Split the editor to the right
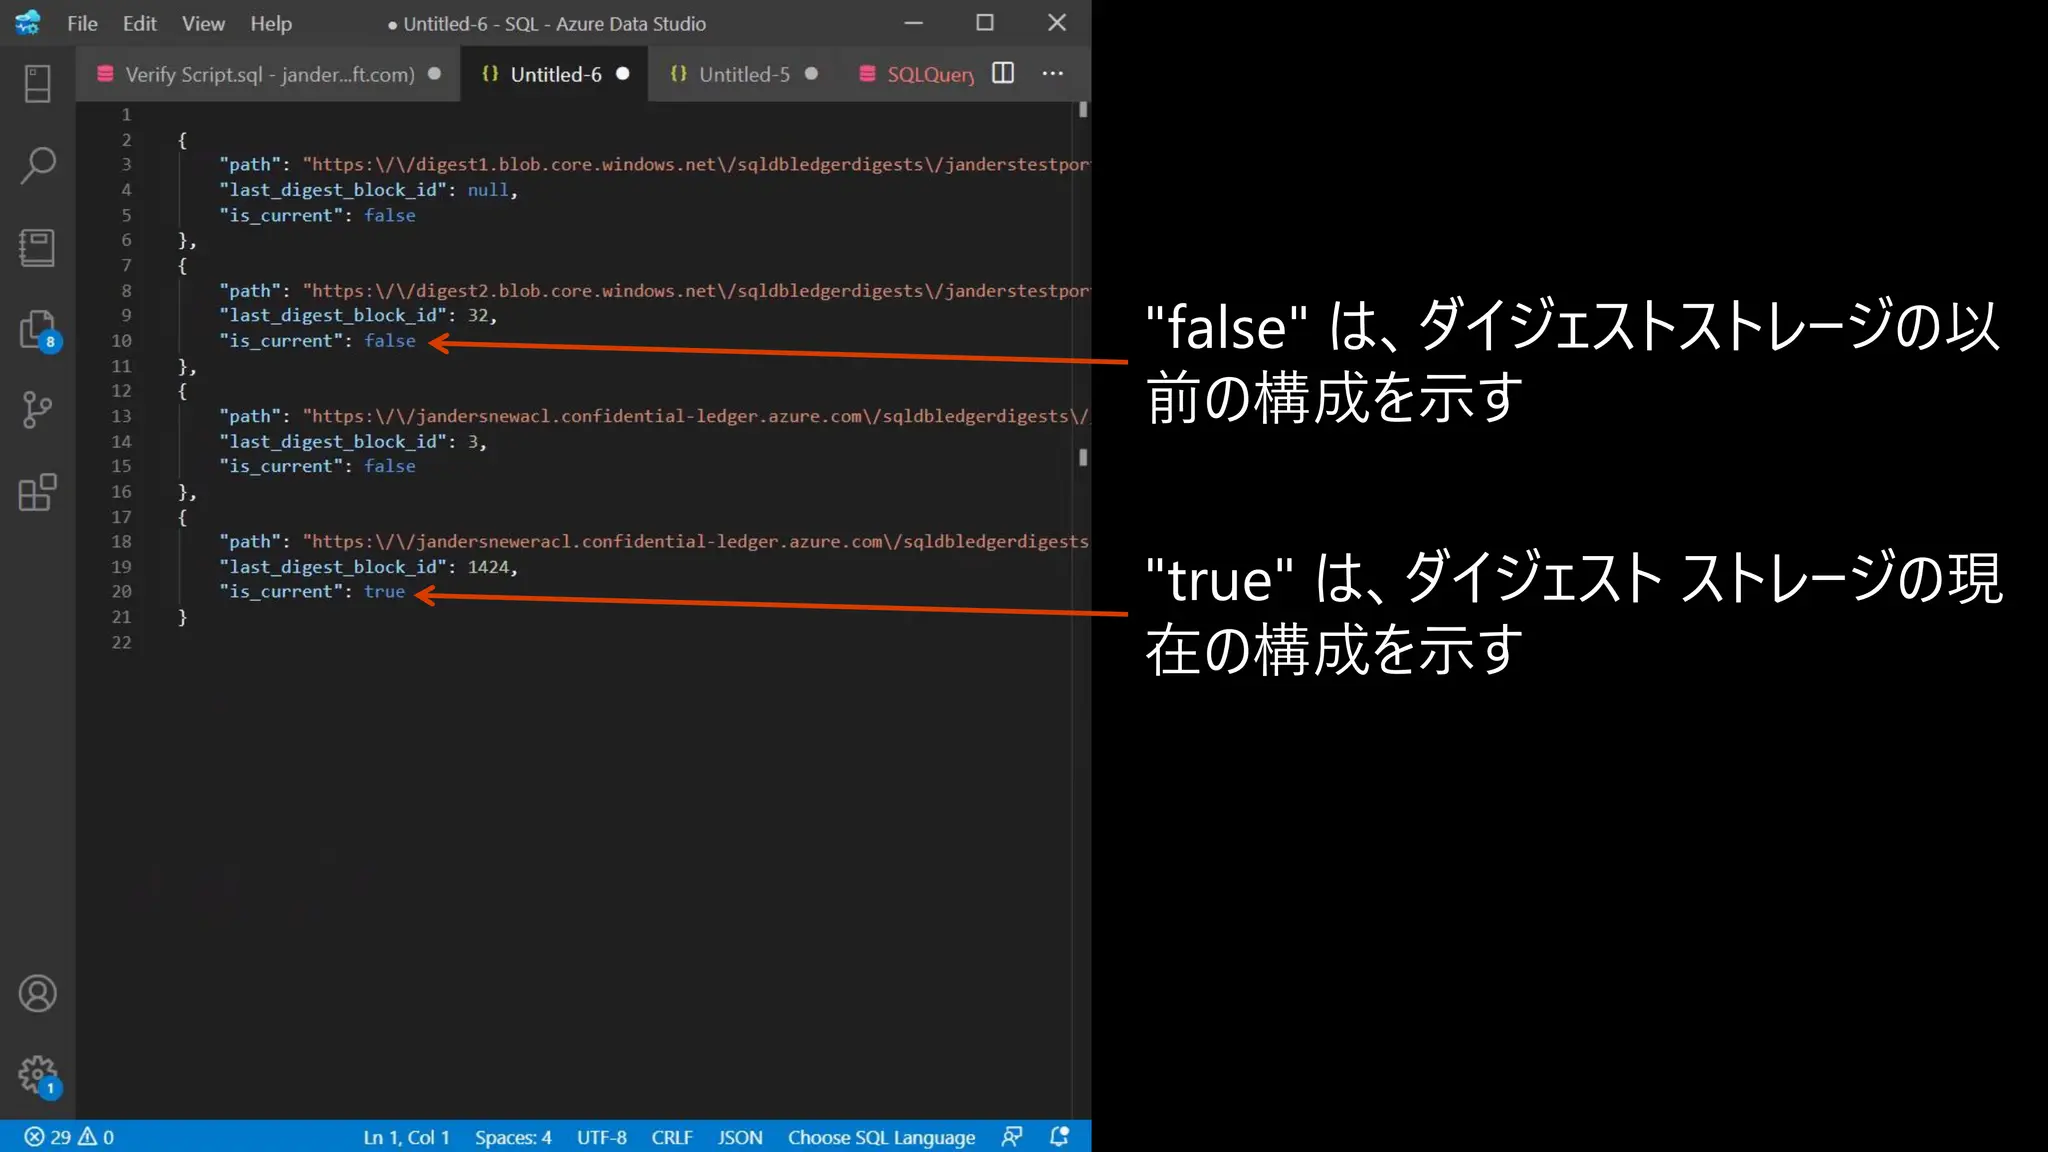Image resolution: width=2048 pixels, height=1152 pixels. click(x=1003, y=73)
